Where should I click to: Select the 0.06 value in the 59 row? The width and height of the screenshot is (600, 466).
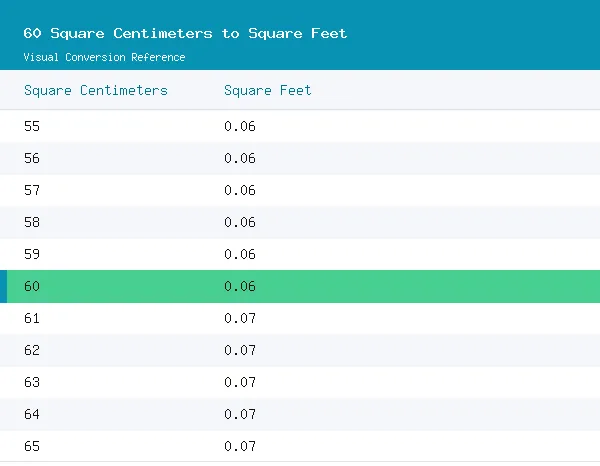(240, 254)
